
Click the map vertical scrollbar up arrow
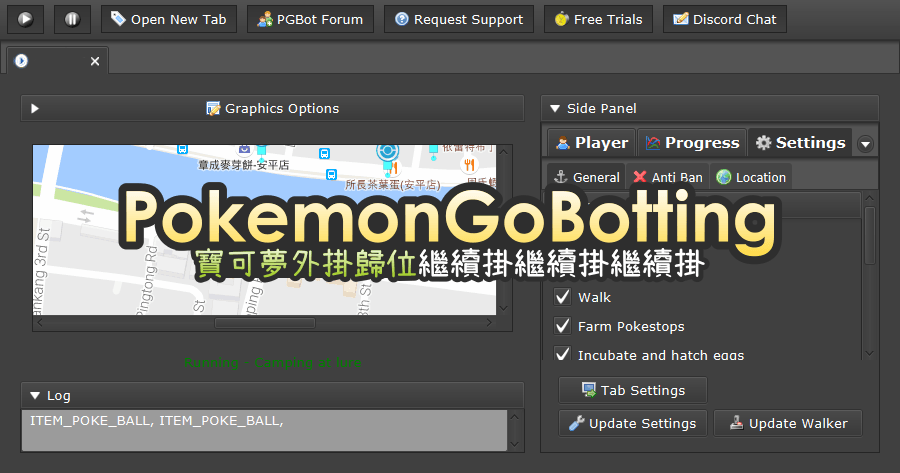tap(503, 152)
